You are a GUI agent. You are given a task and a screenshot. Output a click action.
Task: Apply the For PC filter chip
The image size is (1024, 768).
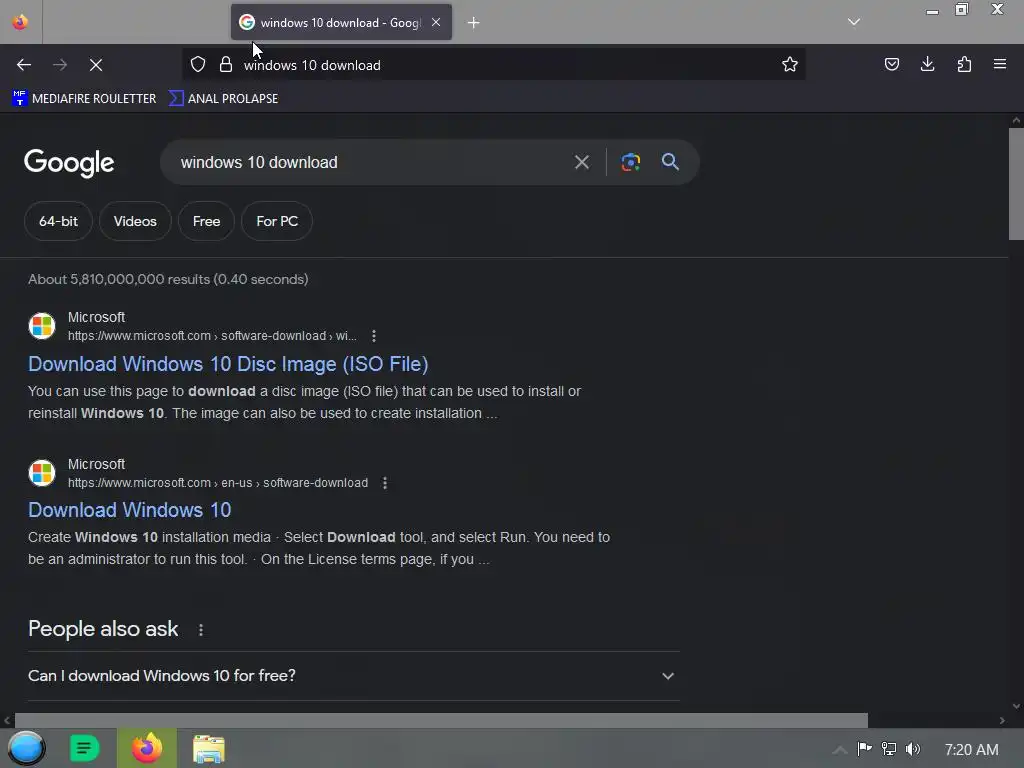[277, 221]
